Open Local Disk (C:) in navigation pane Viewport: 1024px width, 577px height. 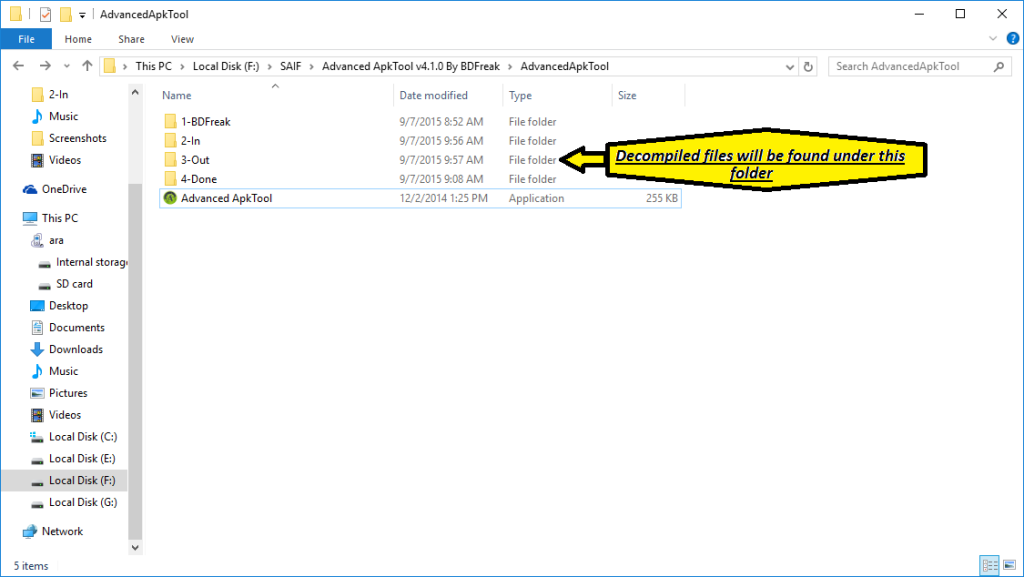pos(83,437)
